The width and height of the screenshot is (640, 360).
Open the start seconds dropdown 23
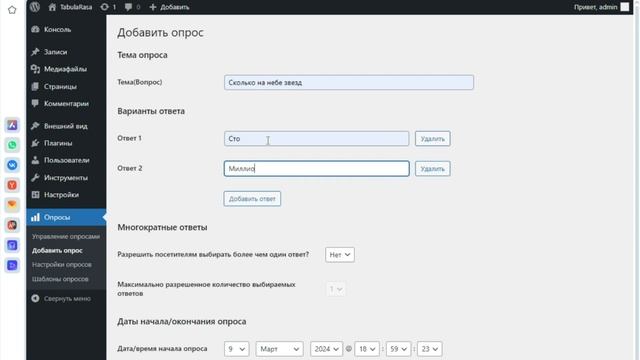coord(429,349)
